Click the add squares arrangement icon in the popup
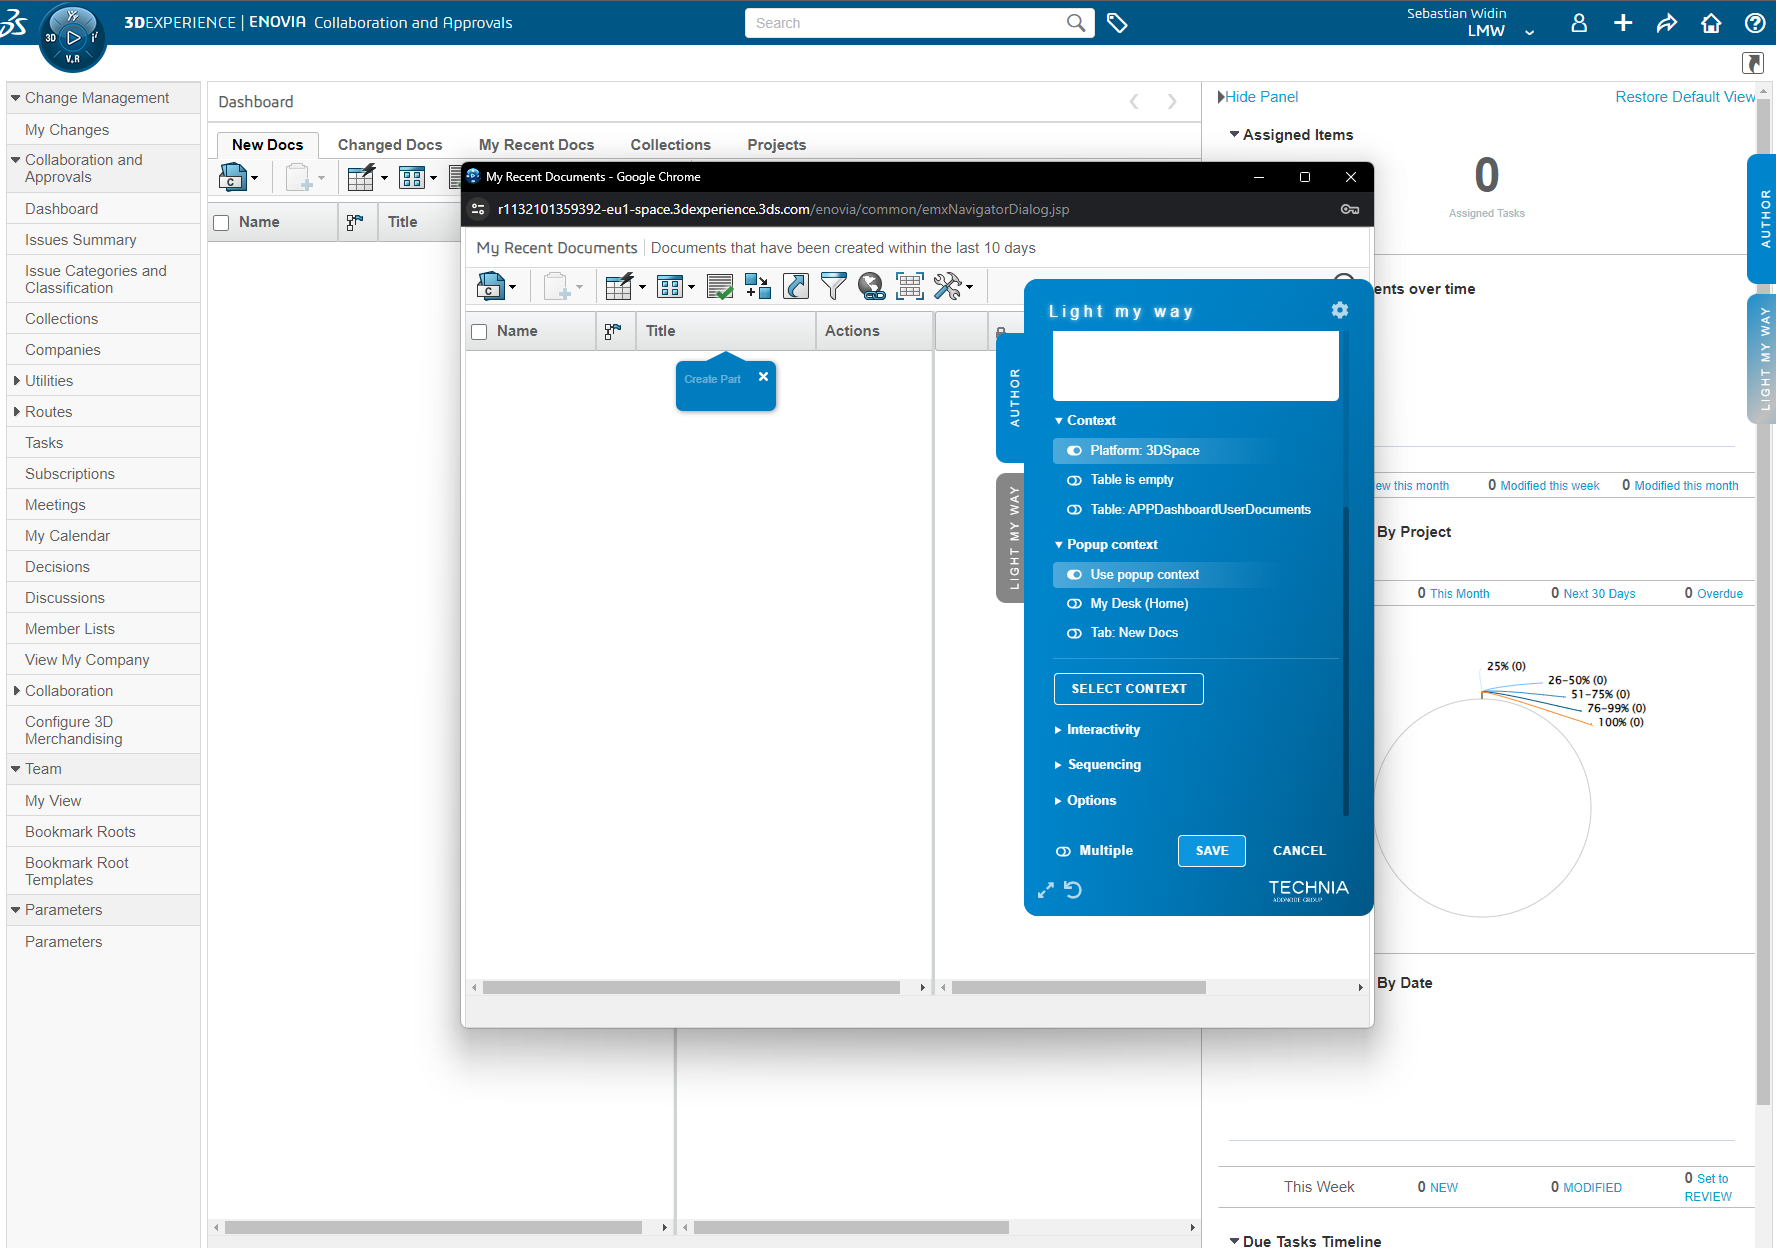Image resolution: width=1776 pixels, height=1248 pixels. (x=758, y=287)
